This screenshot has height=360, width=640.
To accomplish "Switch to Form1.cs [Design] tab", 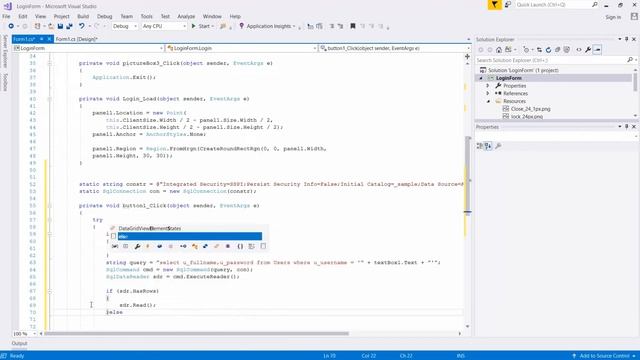I will [x=77, y=39].
